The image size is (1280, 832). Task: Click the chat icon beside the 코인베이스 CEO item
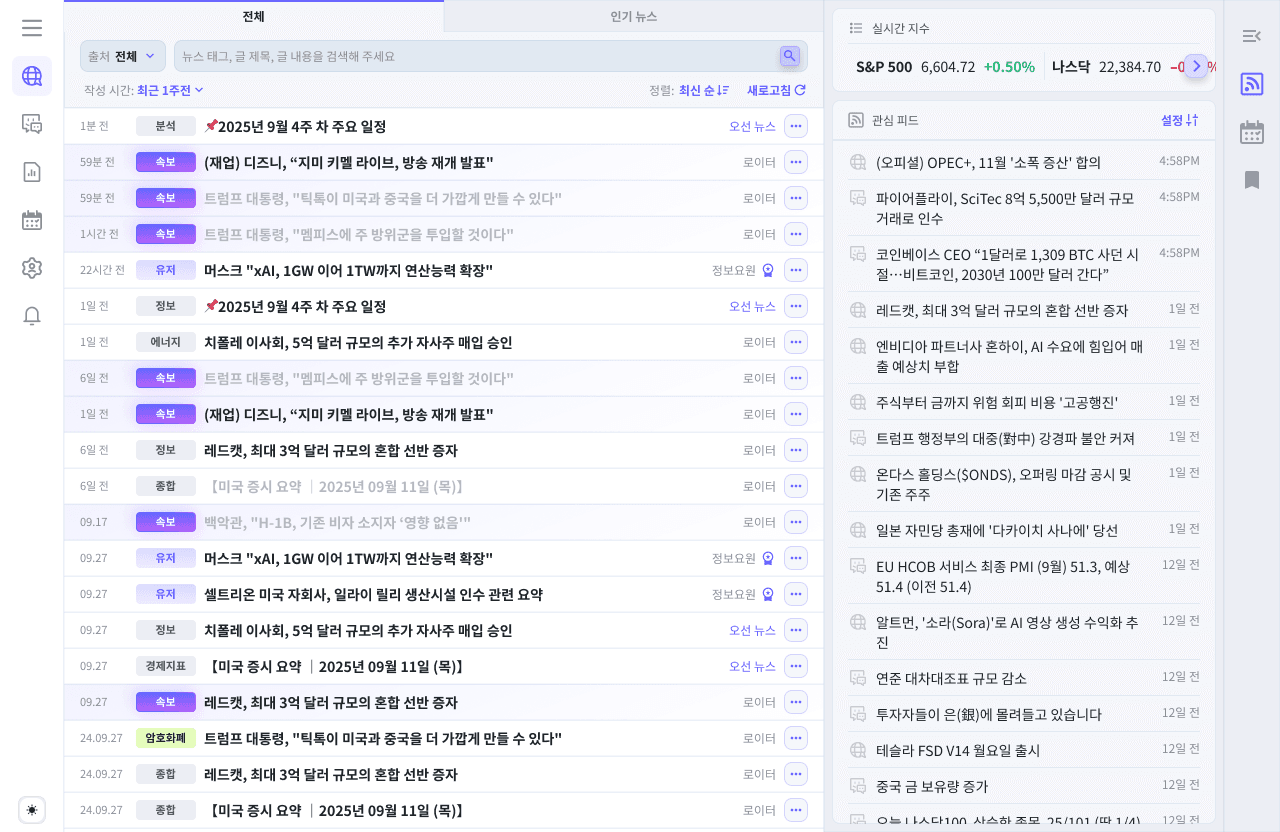point(857,254)
